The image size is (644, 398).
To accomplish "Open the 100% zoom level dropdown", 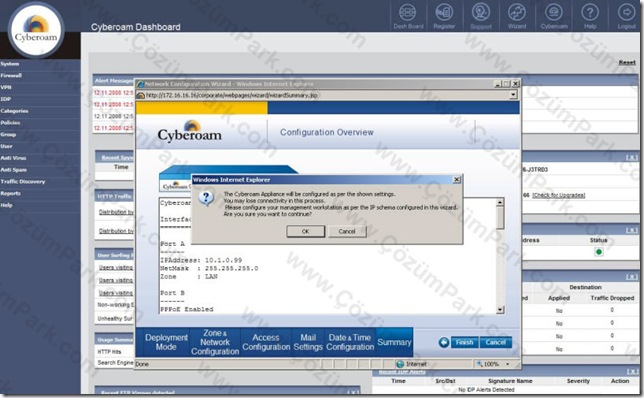I will (x=508, y=364).
